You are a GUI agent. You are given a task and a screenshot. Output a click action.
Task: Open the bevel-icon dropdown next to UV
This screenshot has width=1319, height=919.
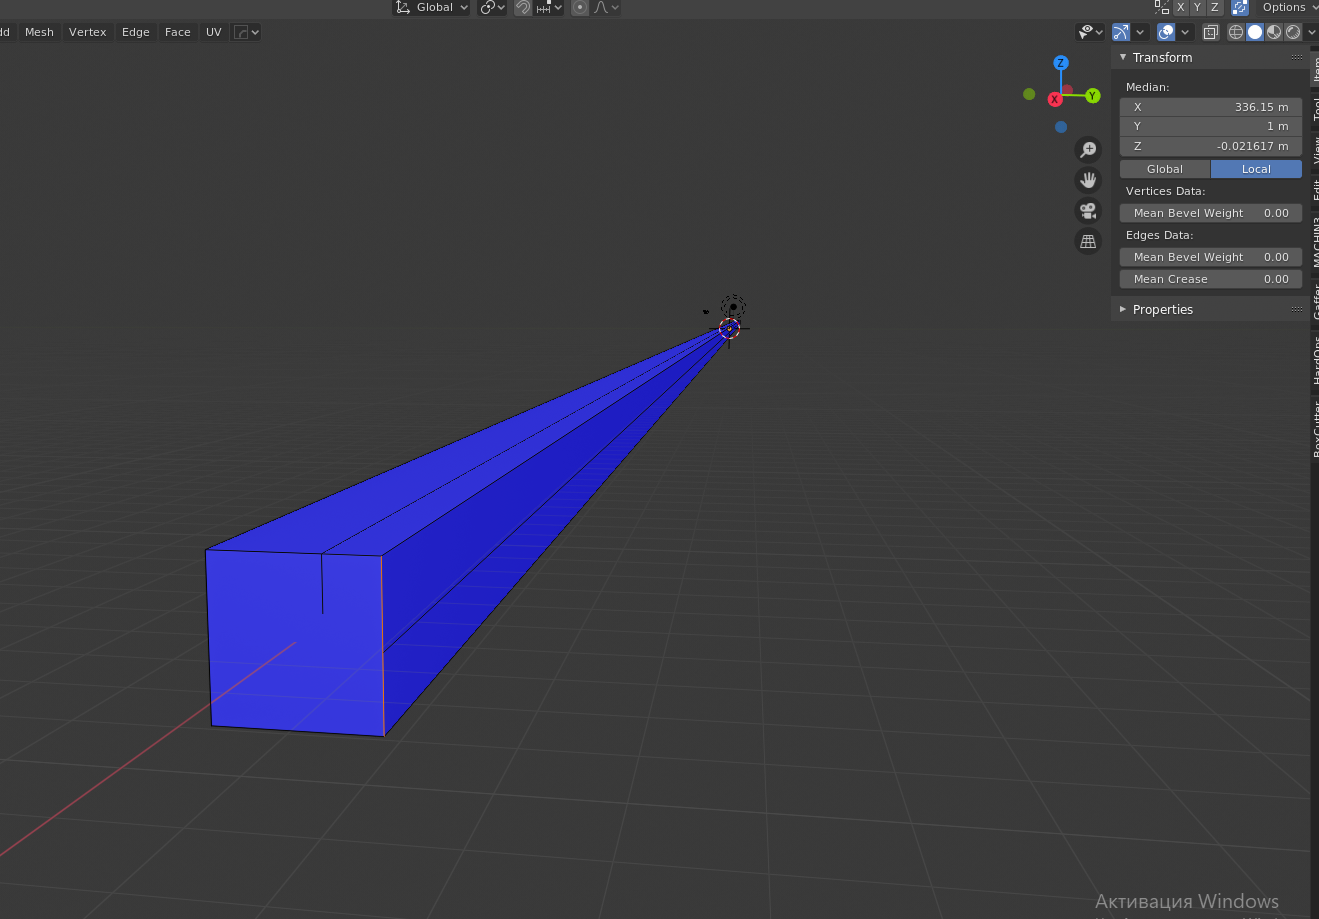tap(246, 32)
